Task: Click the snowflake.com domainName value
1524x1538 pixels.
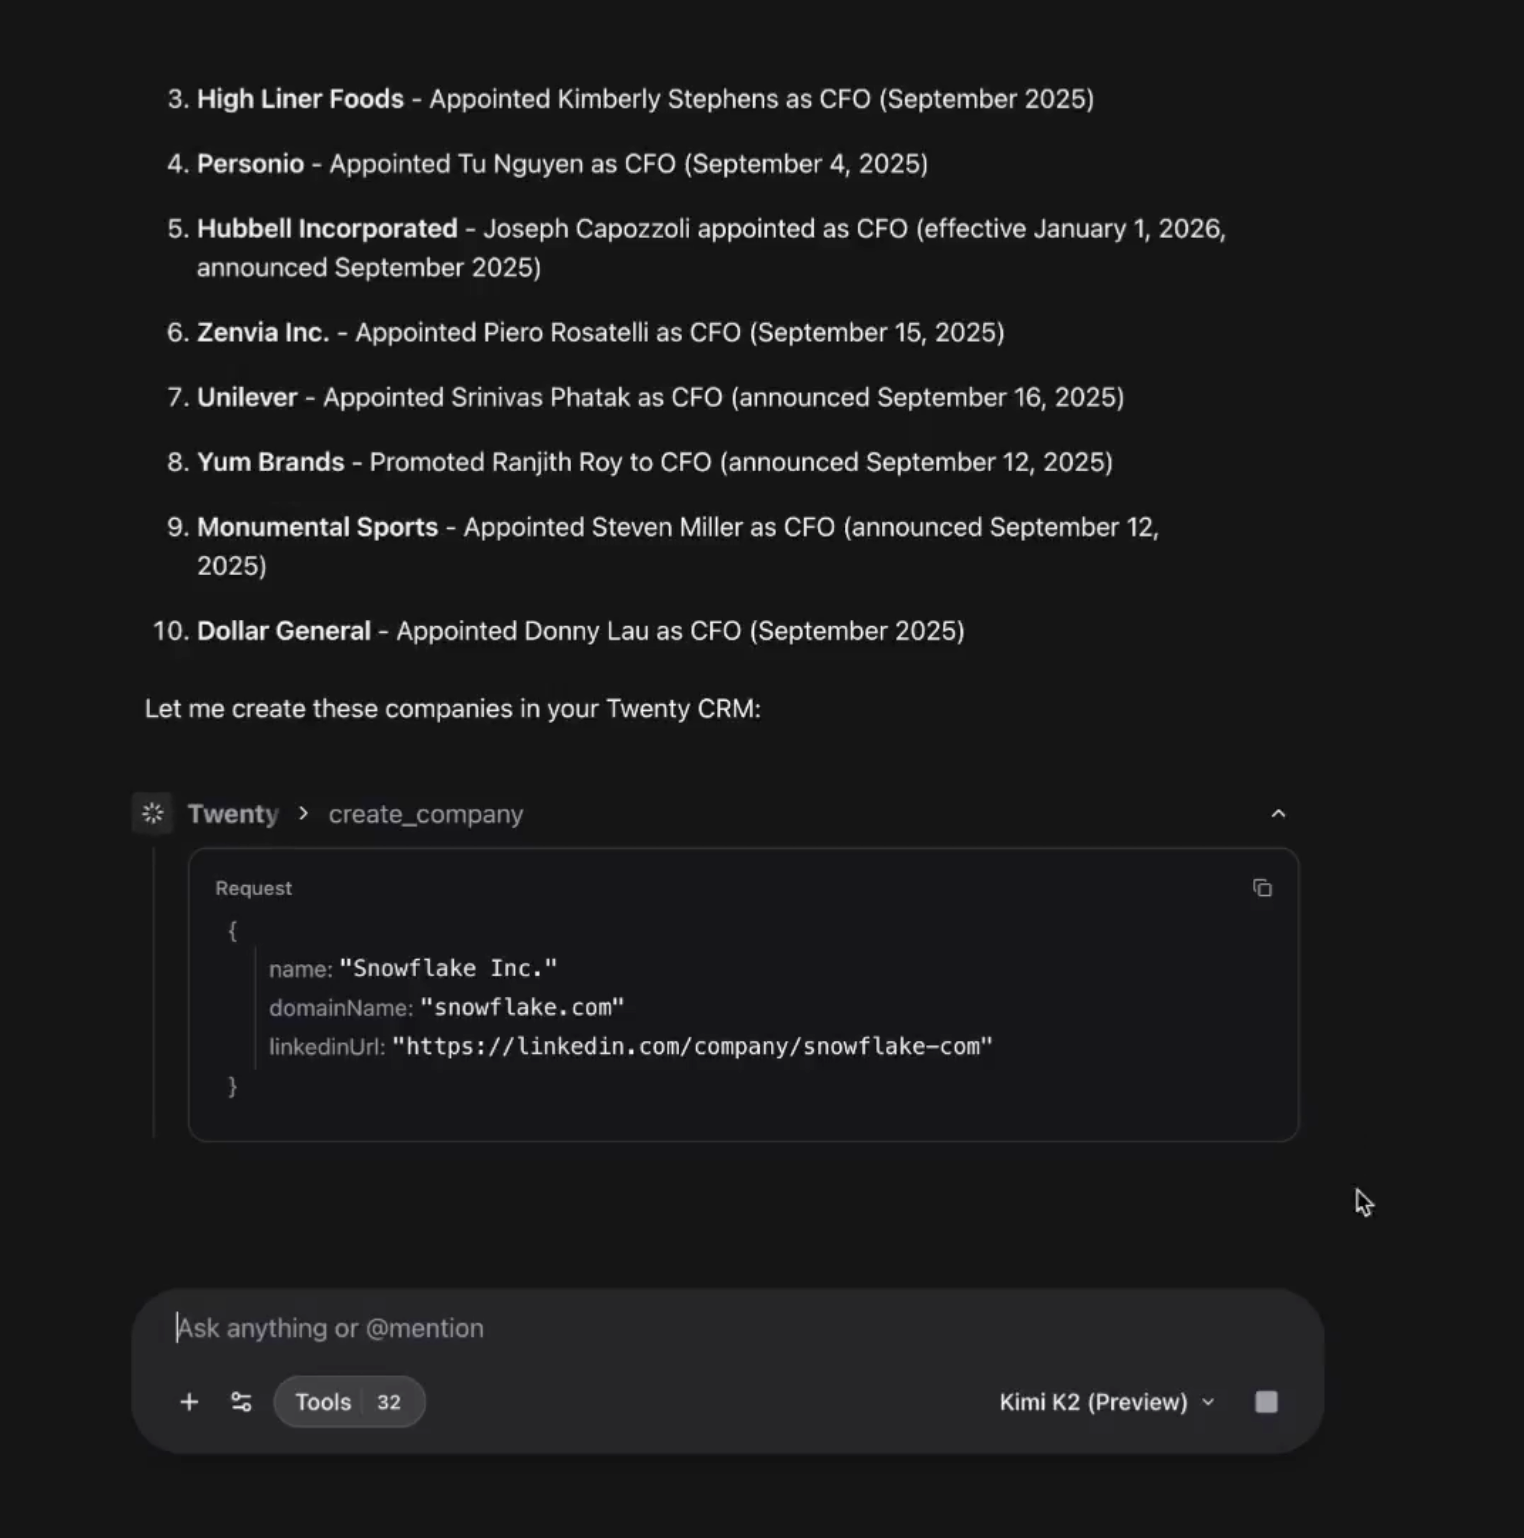Action: pos(522,1007)
